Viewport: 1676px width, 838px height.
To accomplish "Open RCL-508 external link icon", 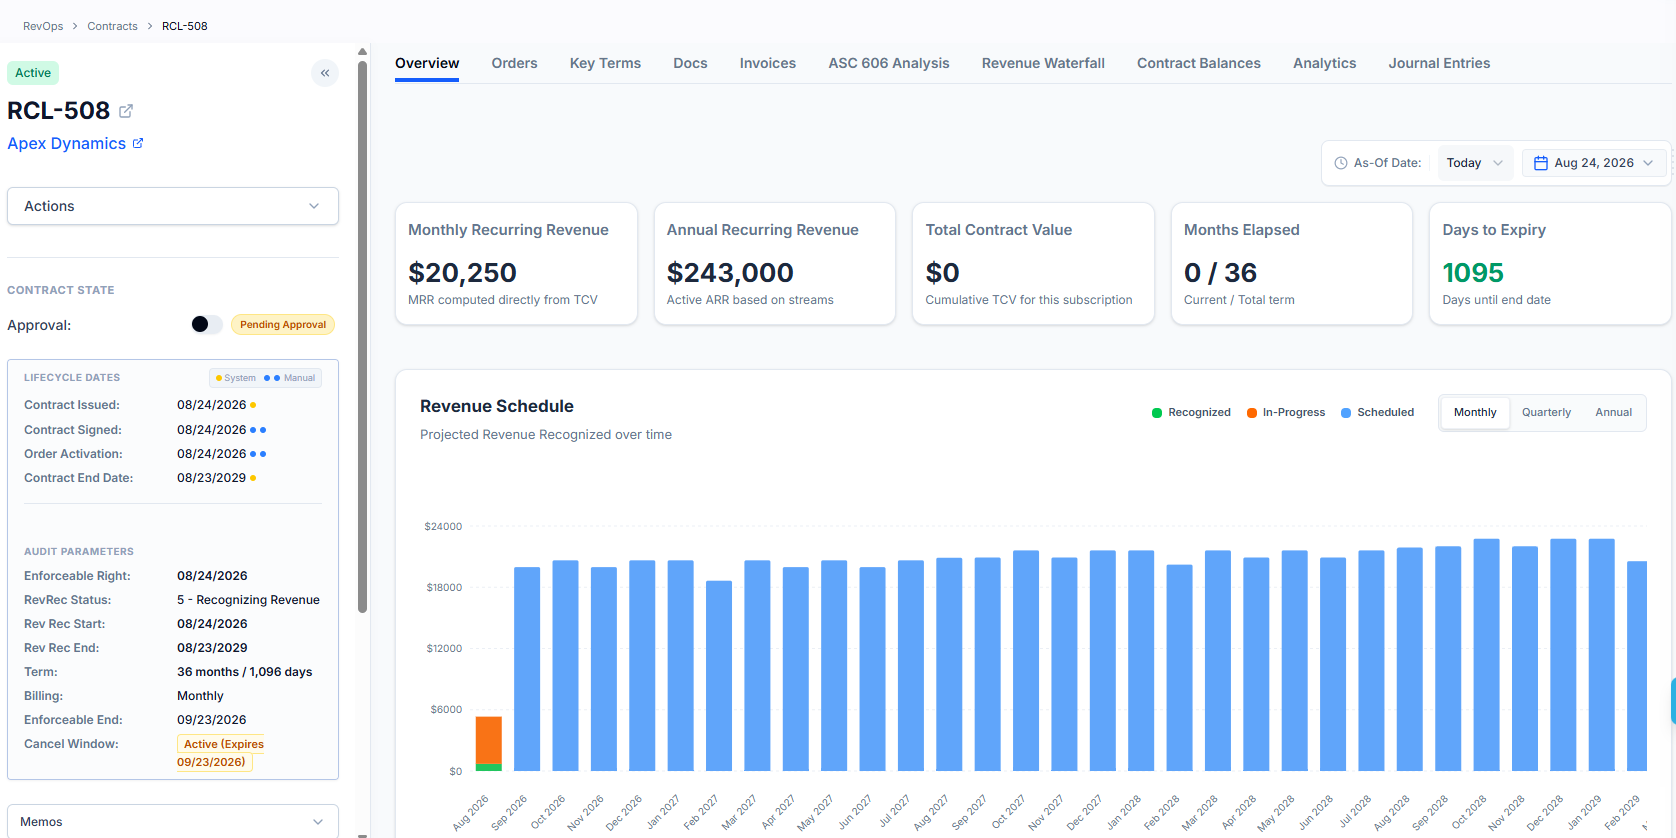I will pyautogui.click(x=126, y=111).
